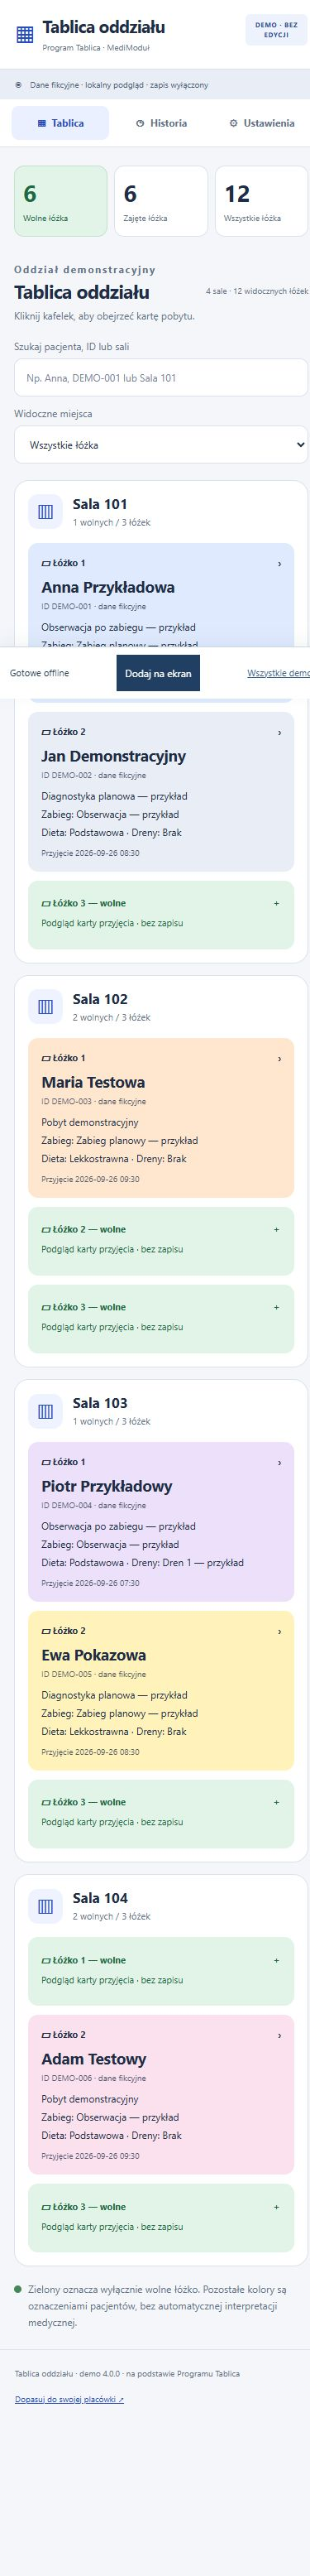The height and width of the screenshot is (2576, 310).
Task: Open the Wszystkie łóżka dropdown
Action: (160, 445)
